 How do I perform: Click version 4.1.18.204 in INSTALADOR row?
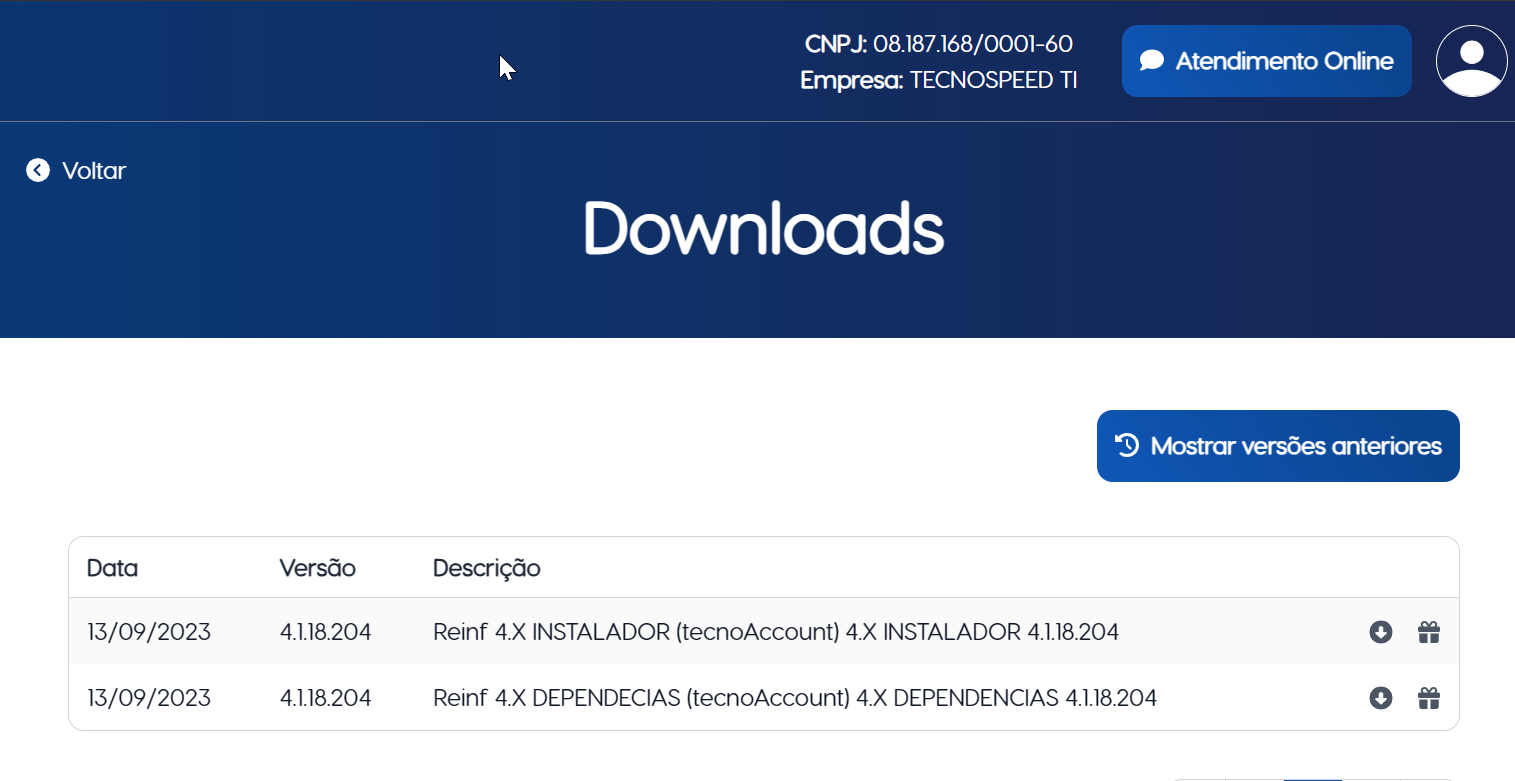point(326,632)
